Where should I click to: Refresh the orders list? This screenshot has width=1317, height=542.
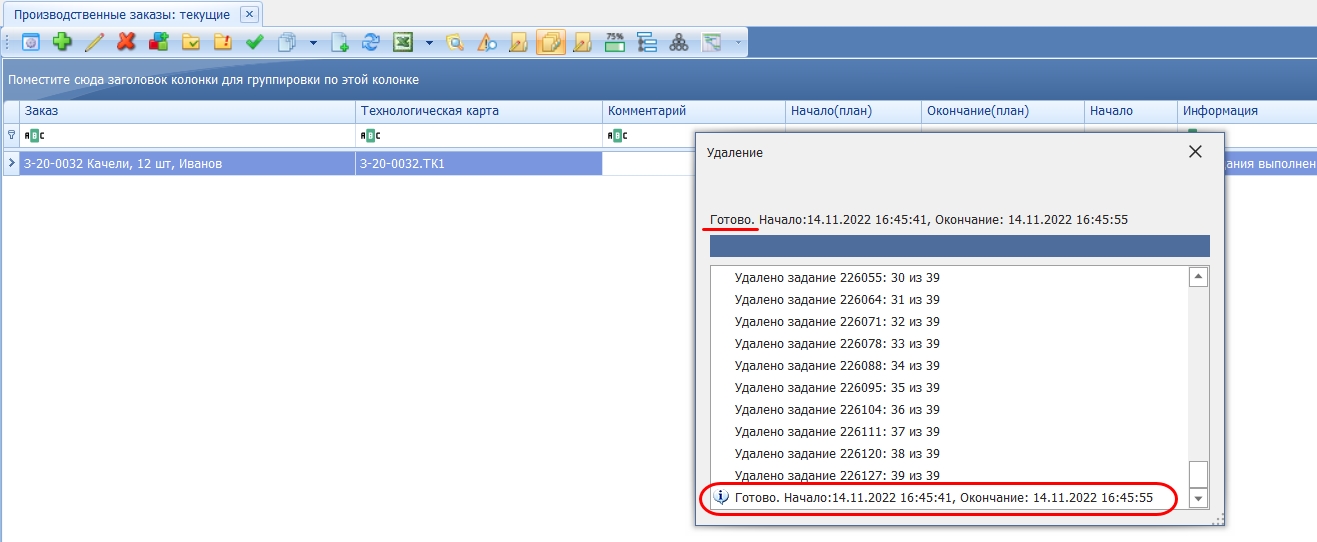(x=370, y=42)
